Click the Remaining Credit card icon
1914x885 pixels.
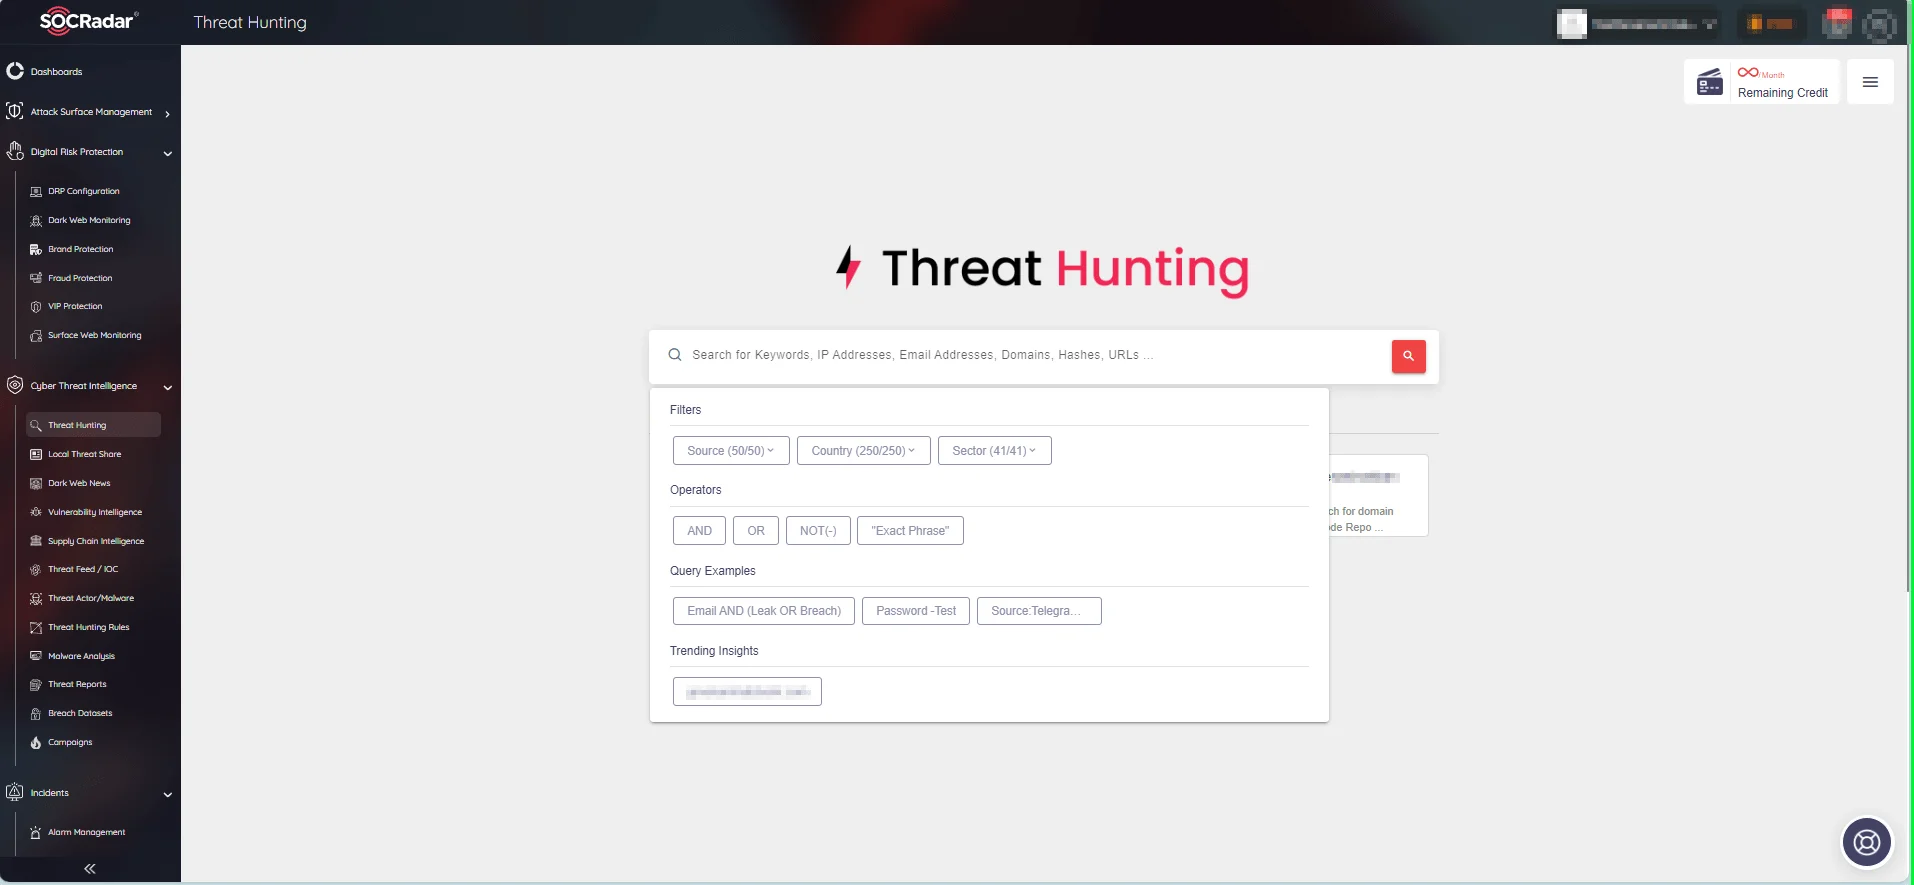tap(1710, 82)
